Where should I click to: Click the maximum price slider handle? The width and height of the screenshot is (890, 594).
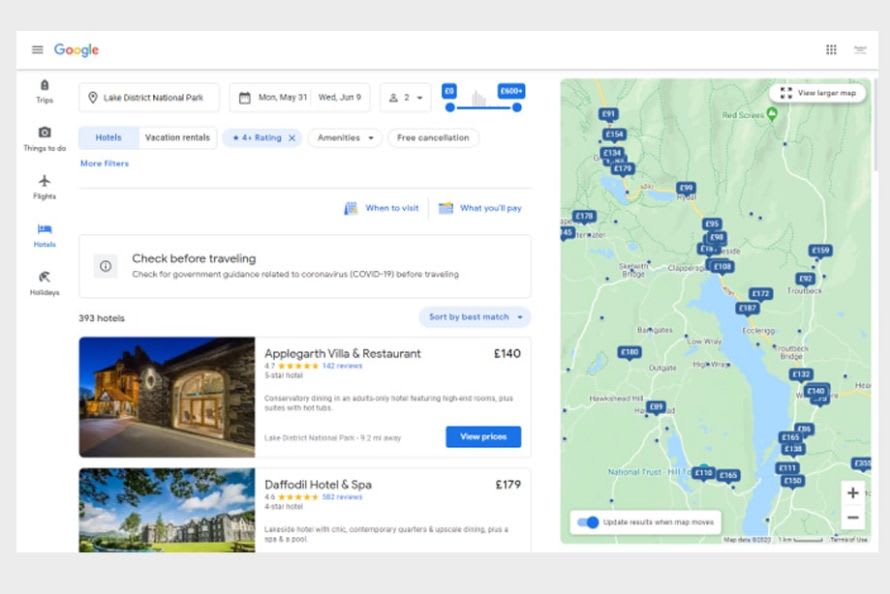[x=517, y=107]
